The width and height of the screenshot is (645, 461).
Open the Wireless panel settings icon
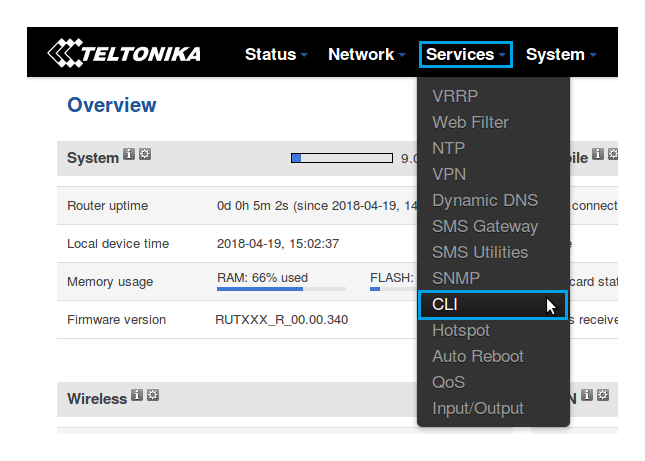pyautogui.click(x=153, y=395)
